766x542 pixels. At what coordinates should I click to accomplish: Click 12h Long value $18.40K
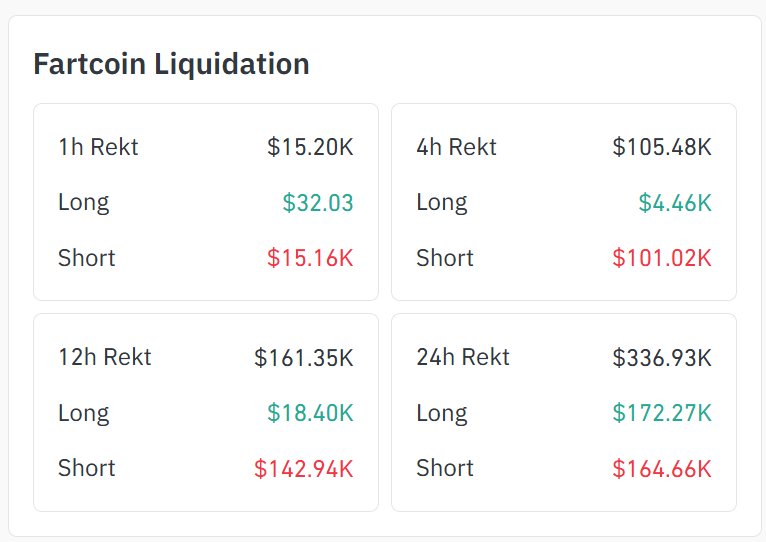click(310, 413)
